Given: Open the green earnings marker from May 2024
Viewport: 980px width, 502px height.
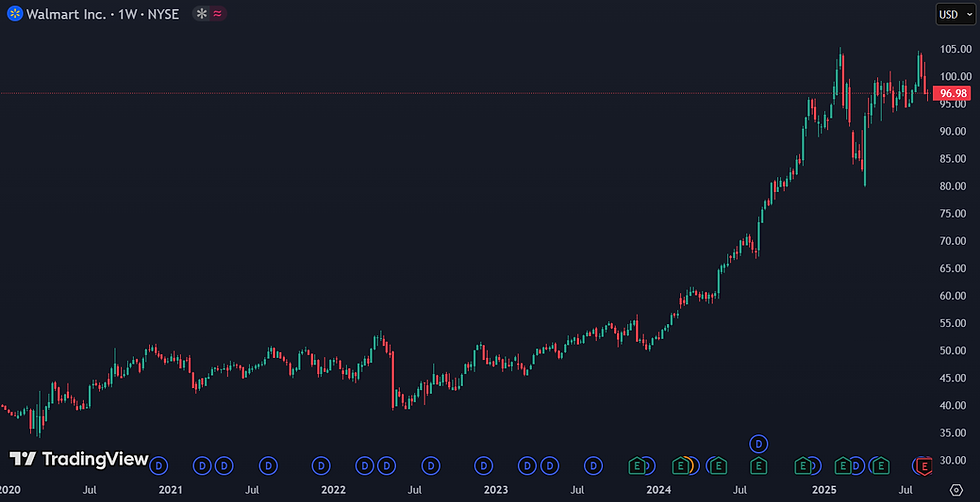Looking at the screenshot, I should [719, 466].
